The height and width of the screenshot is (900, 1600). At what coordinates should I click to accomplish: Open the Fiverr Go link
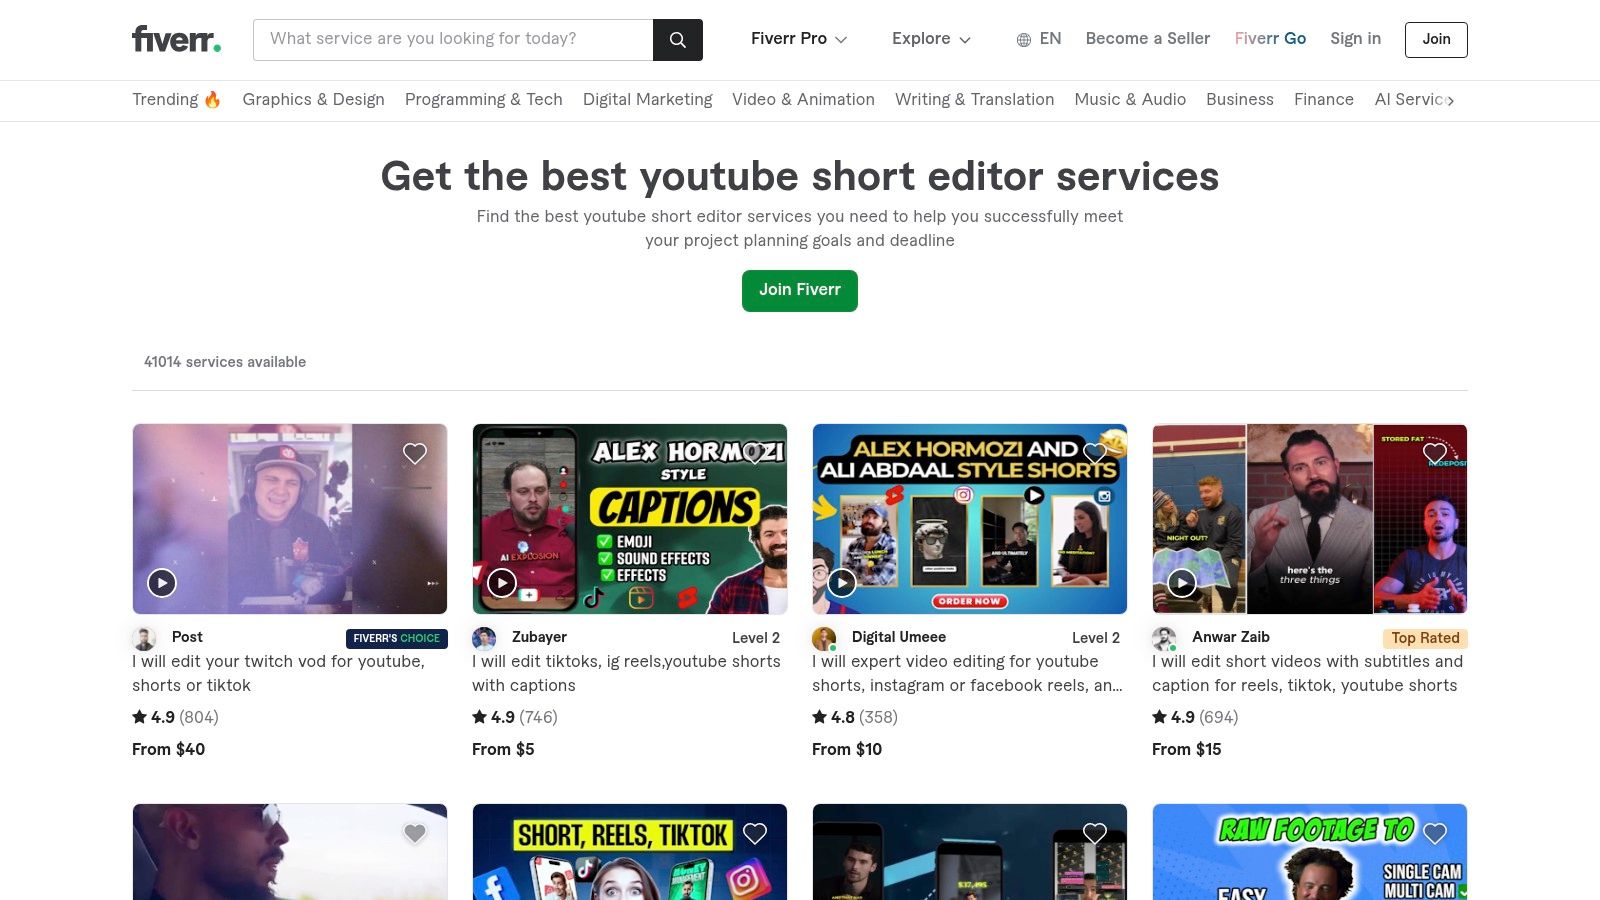(x=1270, y=39)
